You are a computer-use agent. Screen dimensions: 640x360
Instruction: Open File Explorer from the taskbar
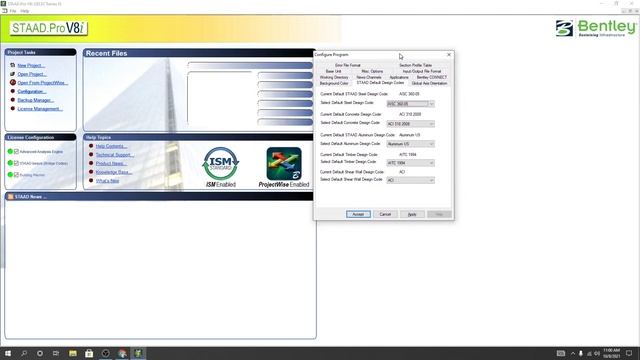click(73, 353)
